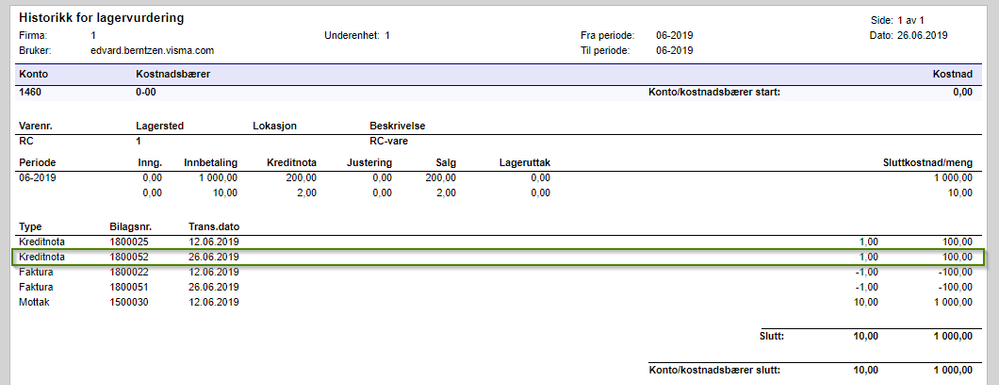Select the Mottak row 1500030
The width and height of the screenshot is (999, 385).
pos(498,302)
